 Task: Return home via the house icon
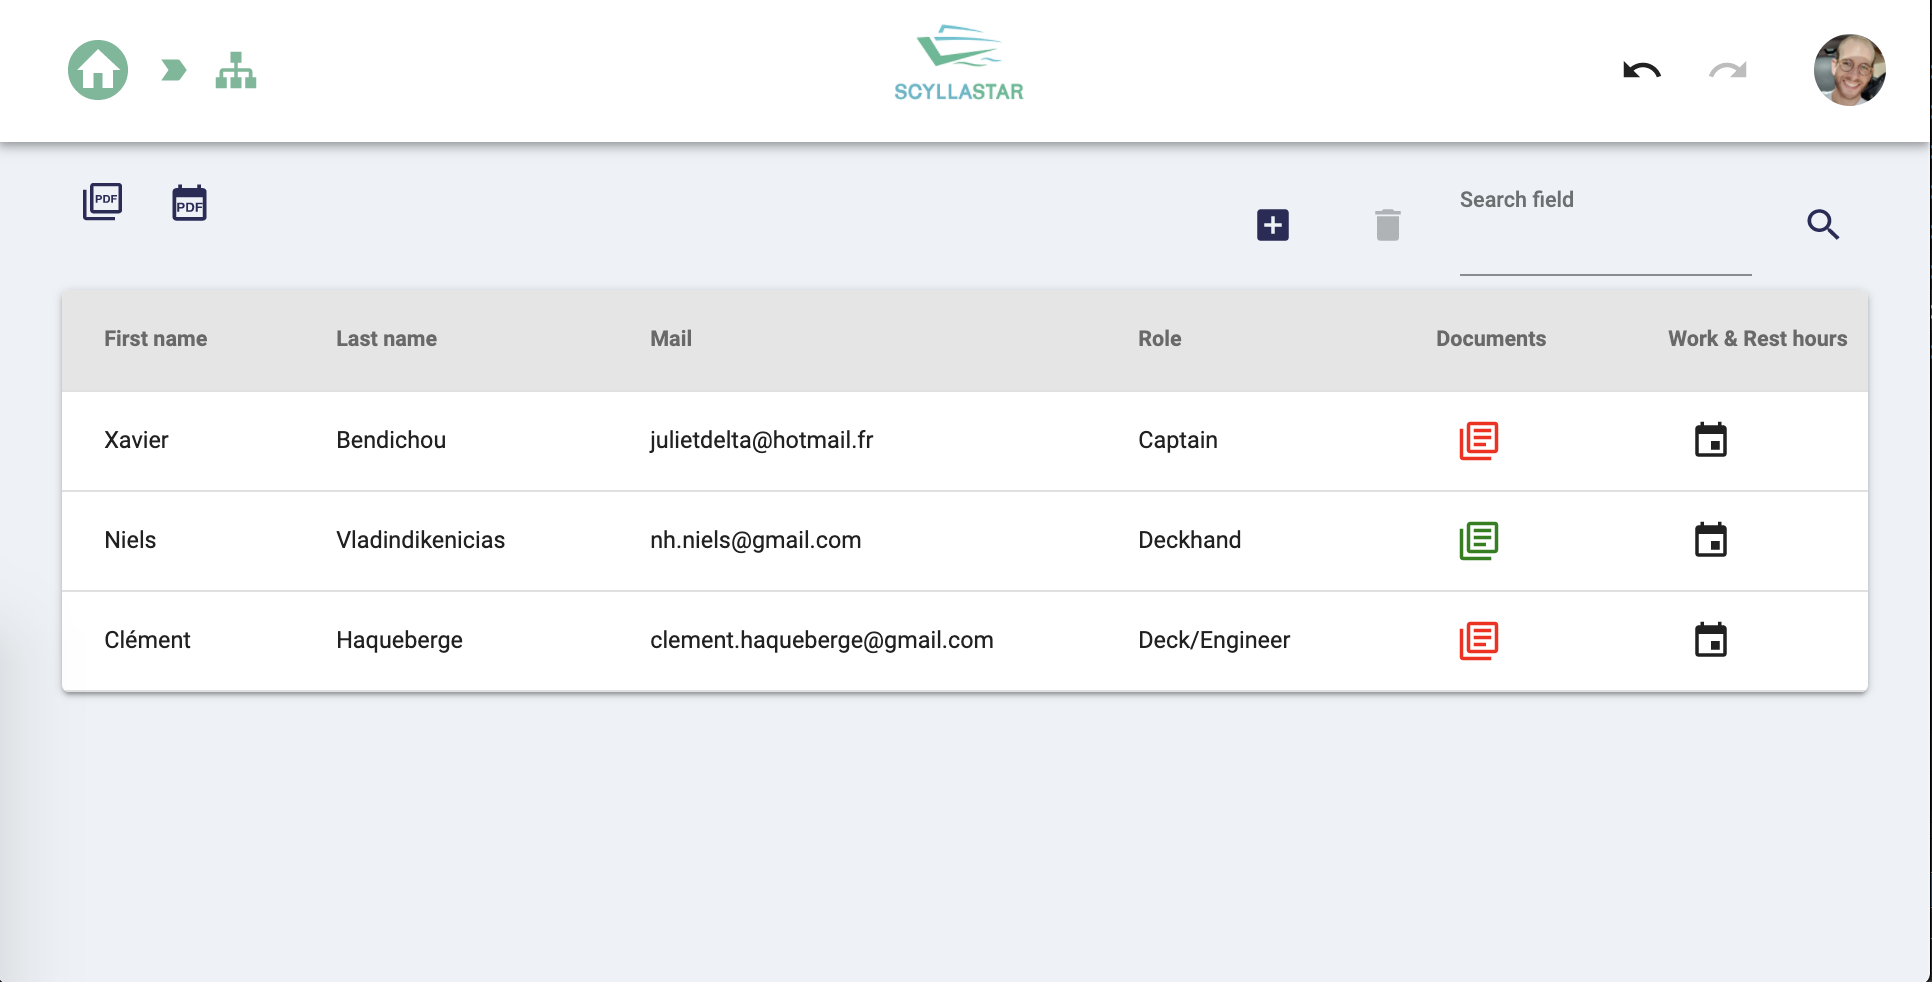click(97, 69)
